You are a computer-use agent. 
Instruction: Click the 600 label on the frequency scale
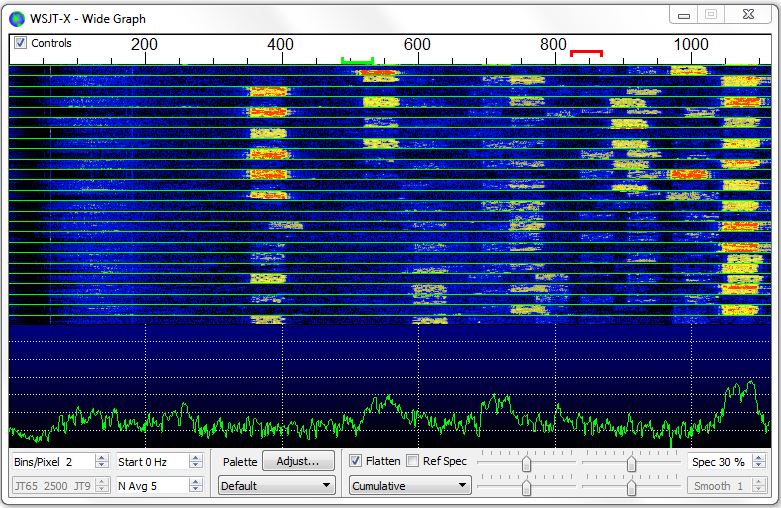click(417, 45)
